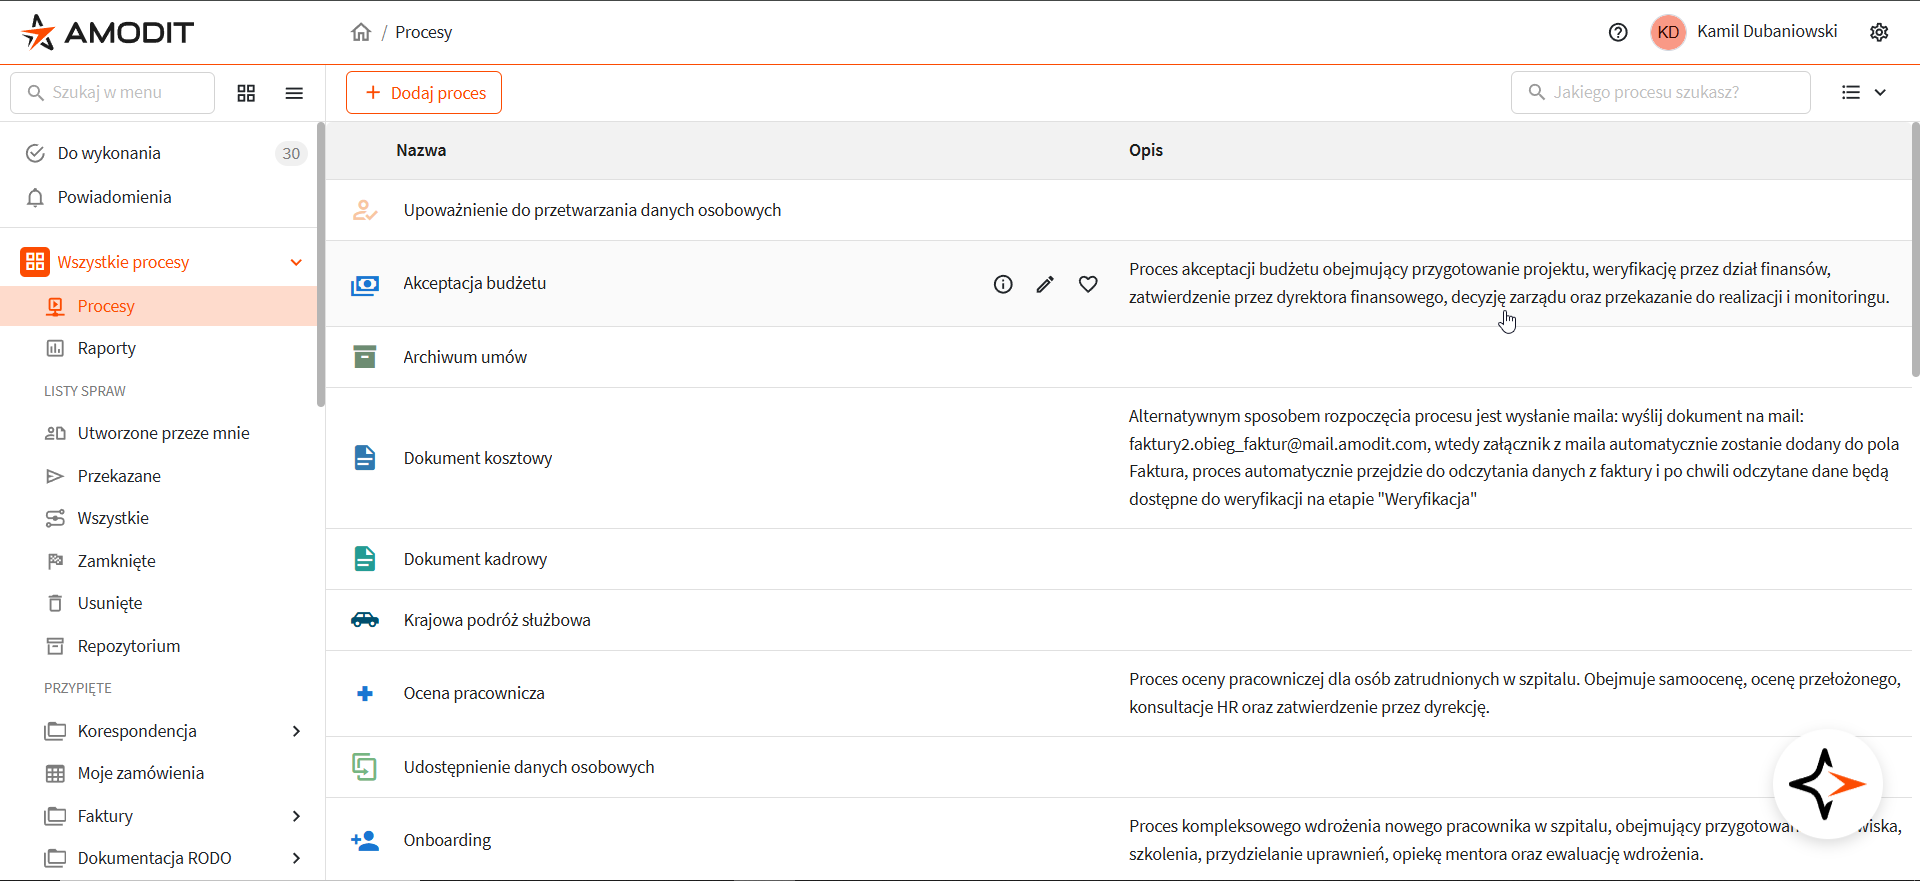The width and height of the screenshot is (1920, 881).
Task: Open the Dokument kosztowy process
Action: click(x=478, y=458)
